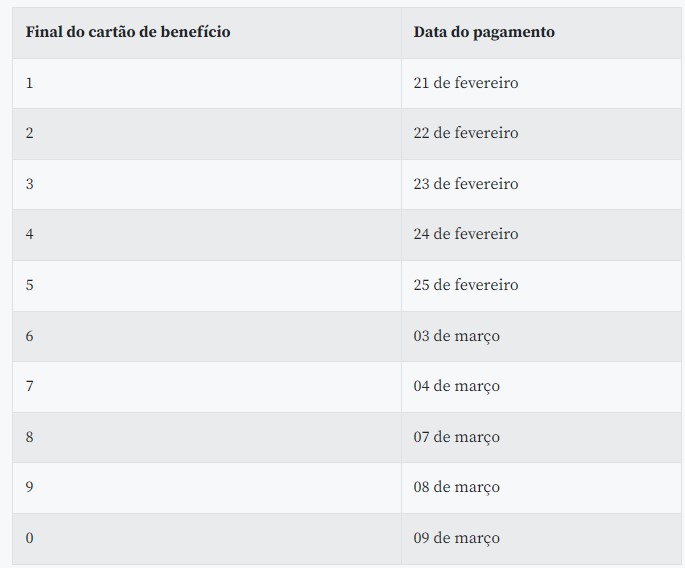Select the card ending 9 cell

[30, 487]
